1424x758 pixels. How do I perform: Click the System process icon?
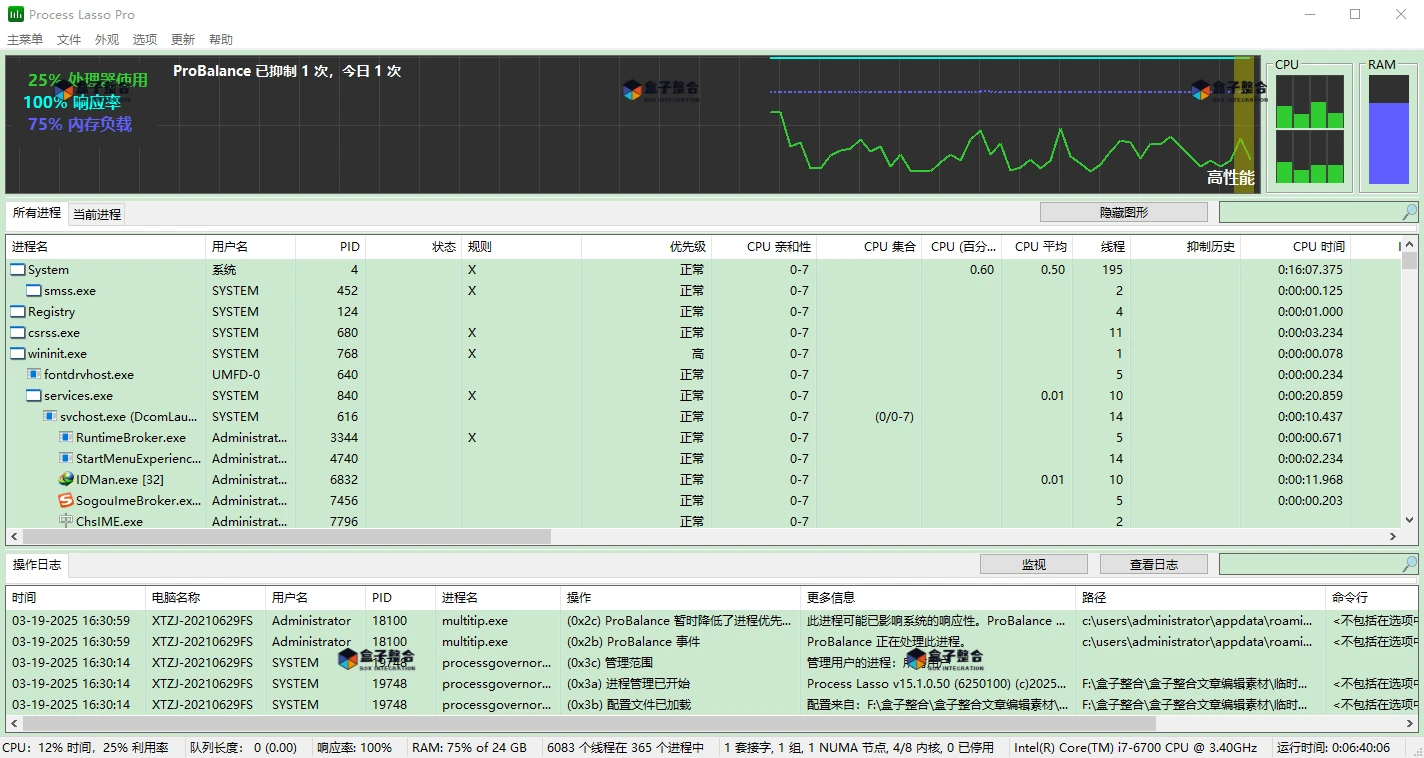(17, 270)
